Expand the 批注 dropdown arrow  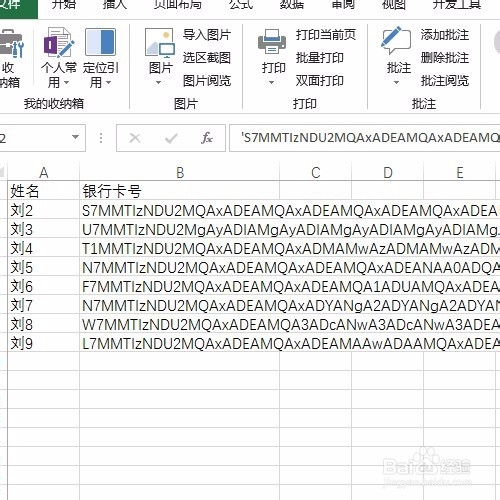(396, 82)
